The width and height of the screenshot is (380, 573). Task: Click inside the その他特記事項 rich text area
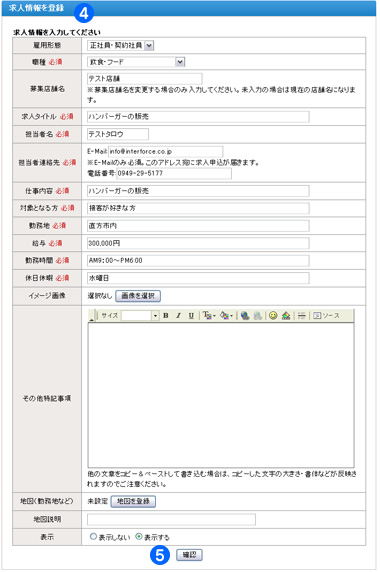[221, 395]
